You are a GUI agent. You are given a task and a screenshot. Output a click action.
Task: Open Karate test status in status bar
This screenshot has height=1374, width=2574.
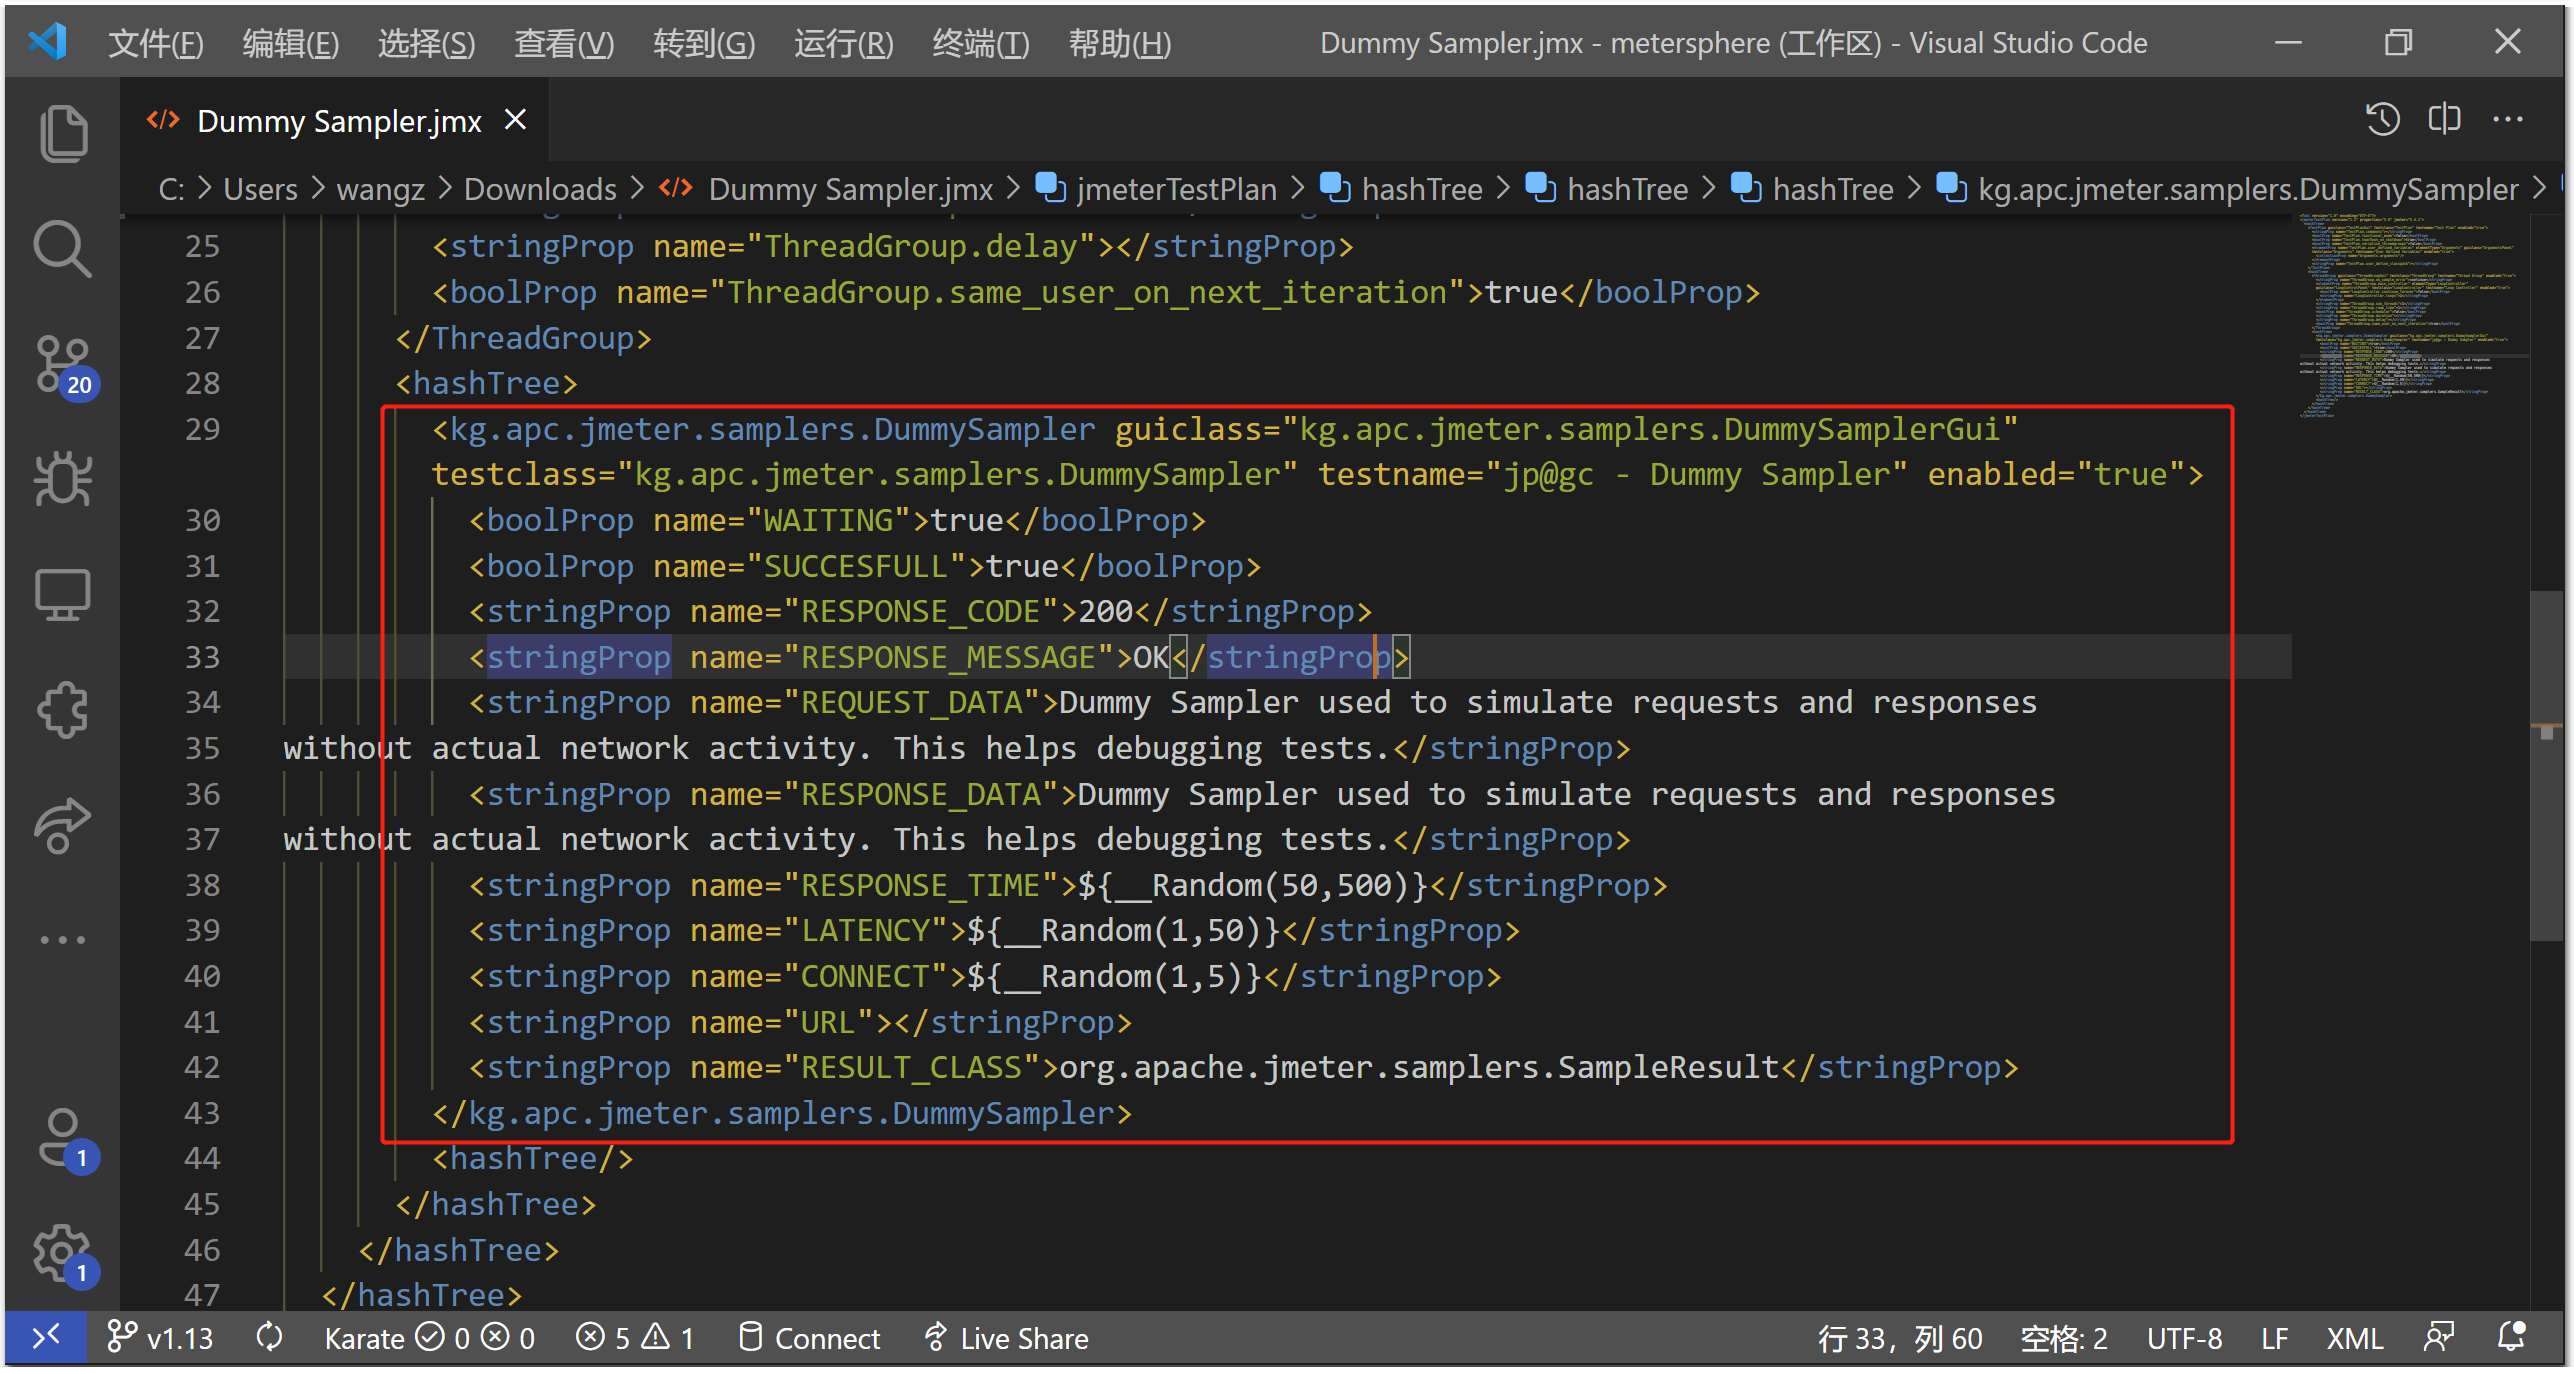pos(429,1337)
